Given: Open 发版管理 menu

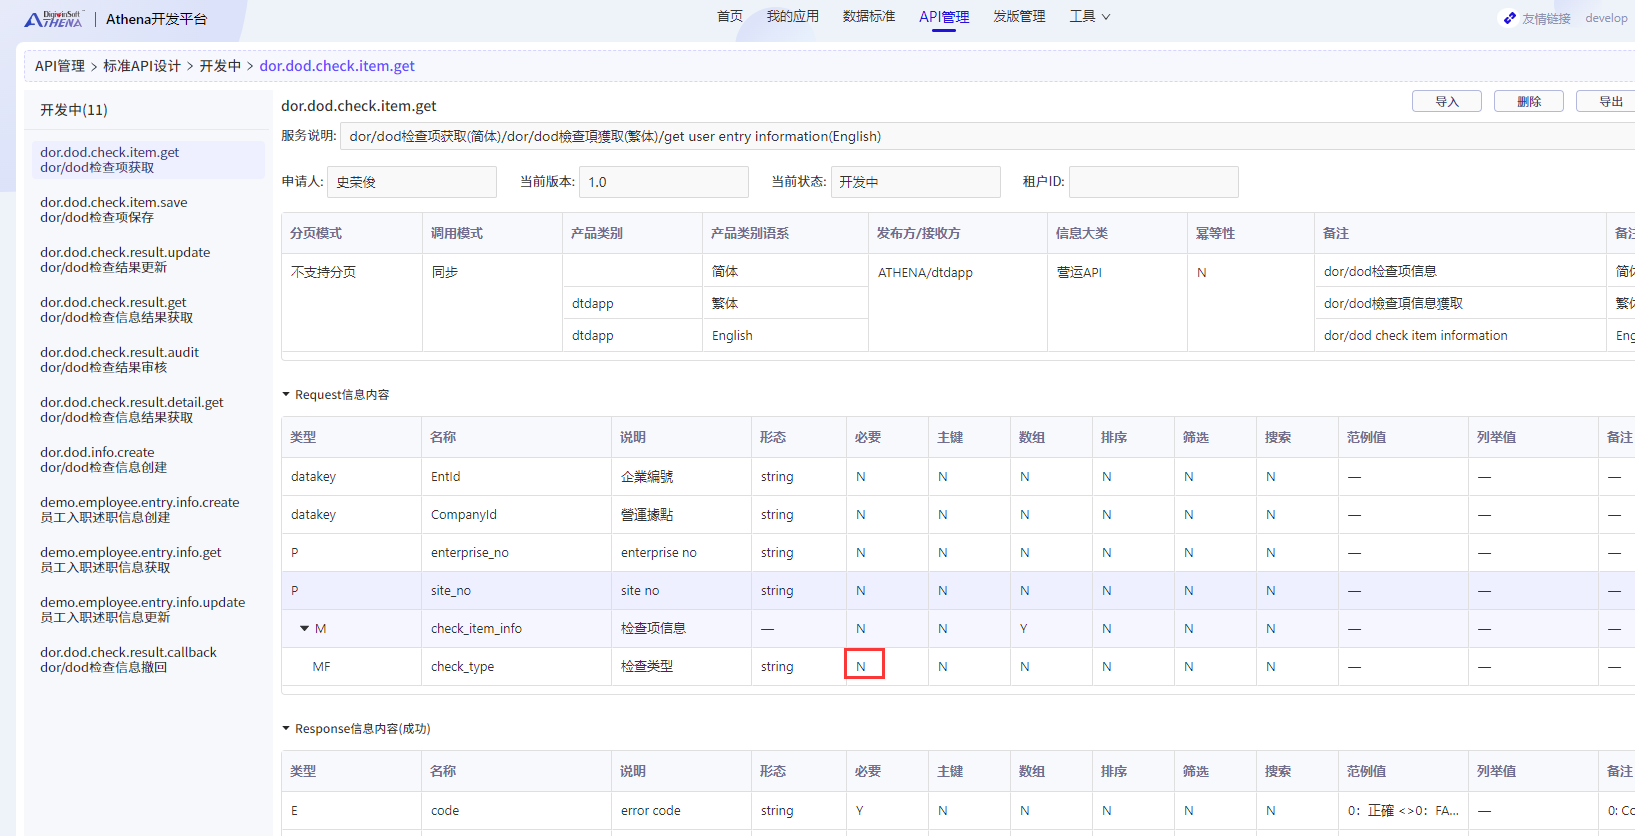Looking at the screenshot, I should 1019,17.
